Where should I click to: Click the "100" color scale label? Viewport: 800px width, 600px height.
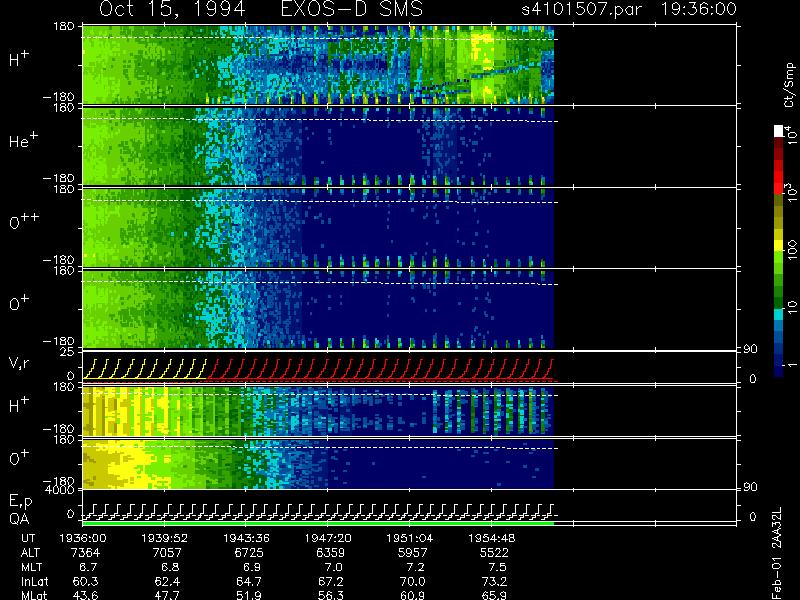(791, 250)
